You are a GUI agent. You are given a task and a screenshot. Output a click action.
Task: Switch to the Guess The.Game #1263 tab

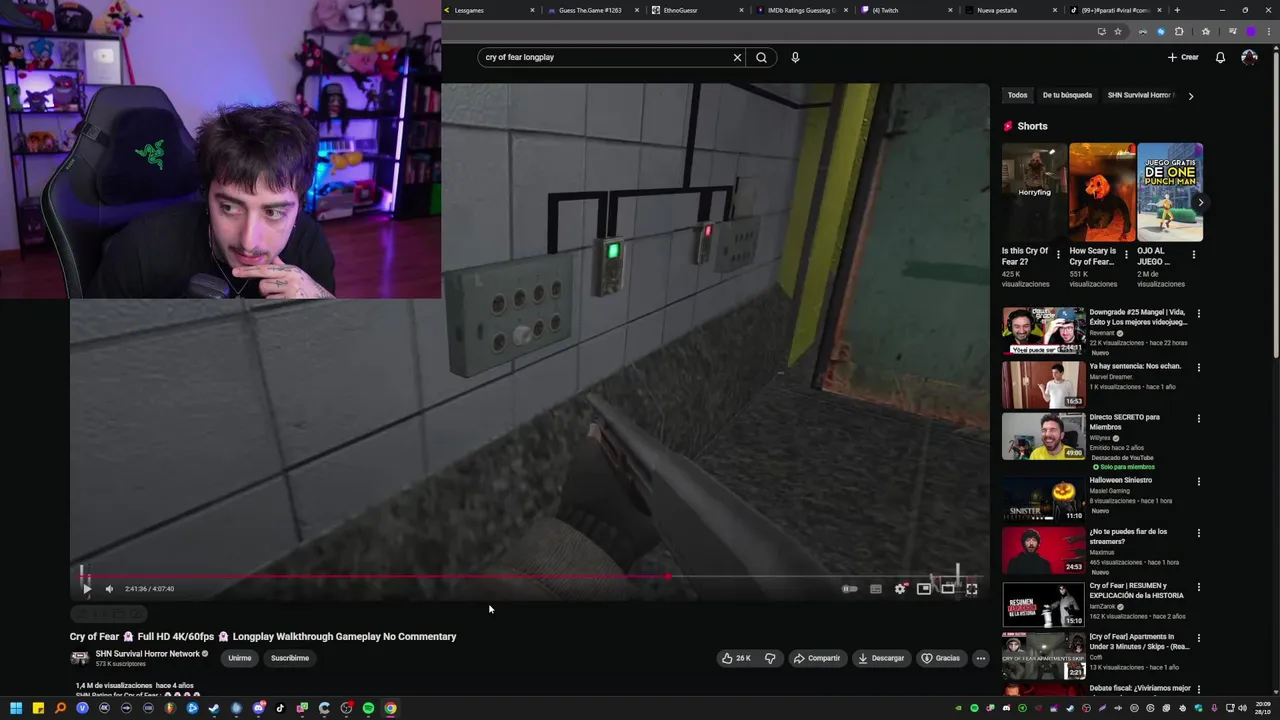(x=593, y=10)
